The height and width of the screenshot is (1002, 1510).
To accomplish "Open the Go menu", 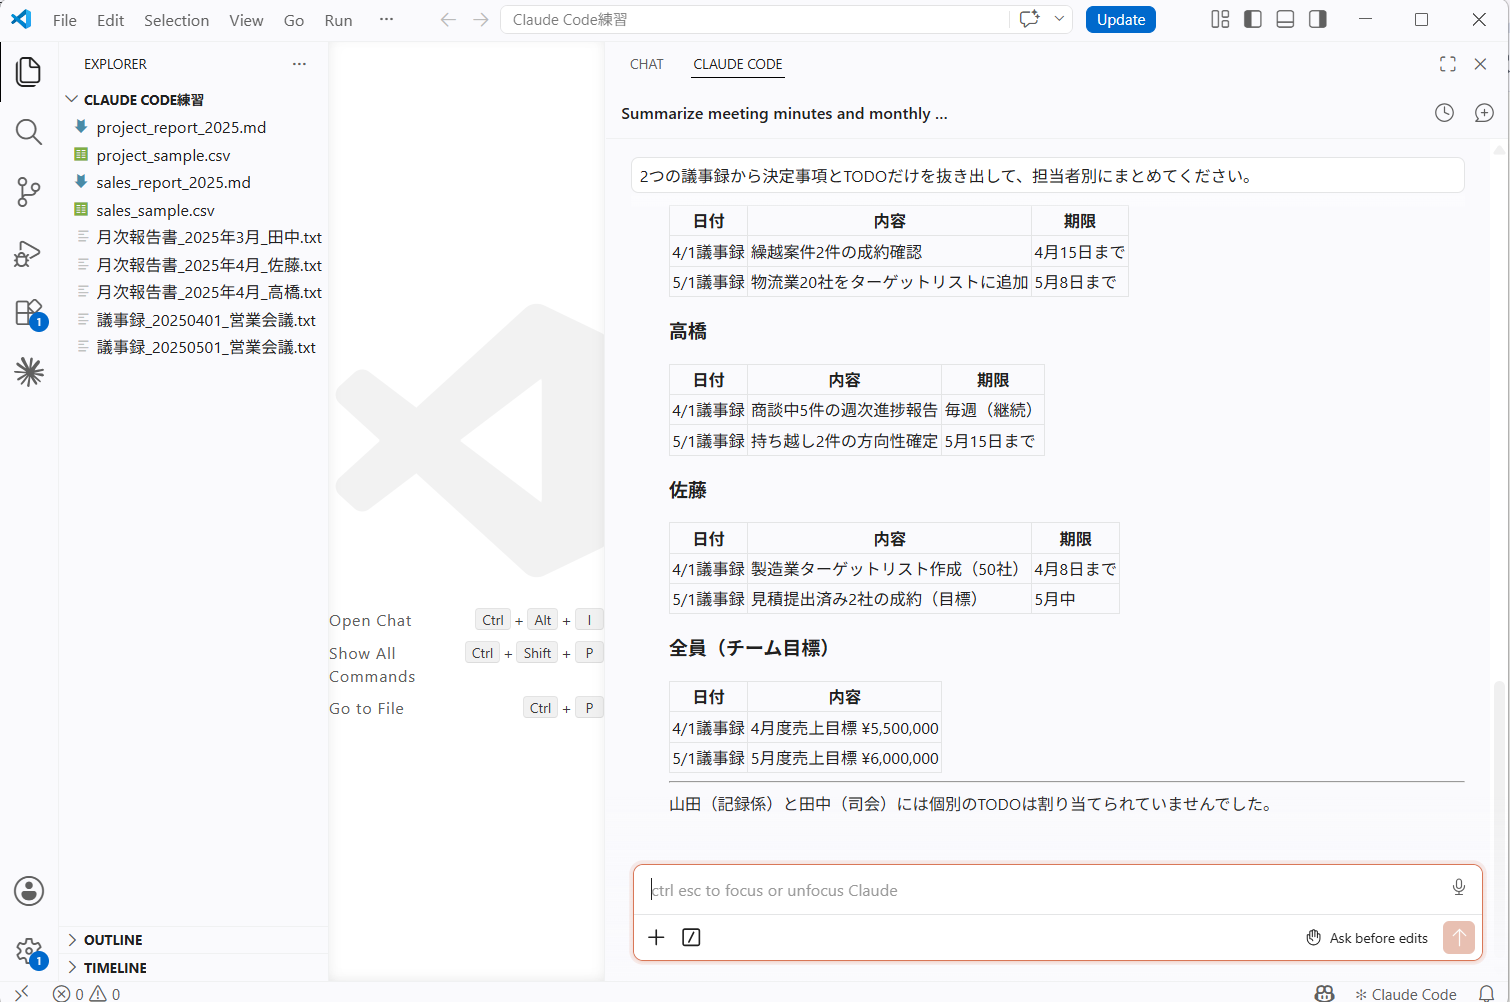I will [294, 20].
